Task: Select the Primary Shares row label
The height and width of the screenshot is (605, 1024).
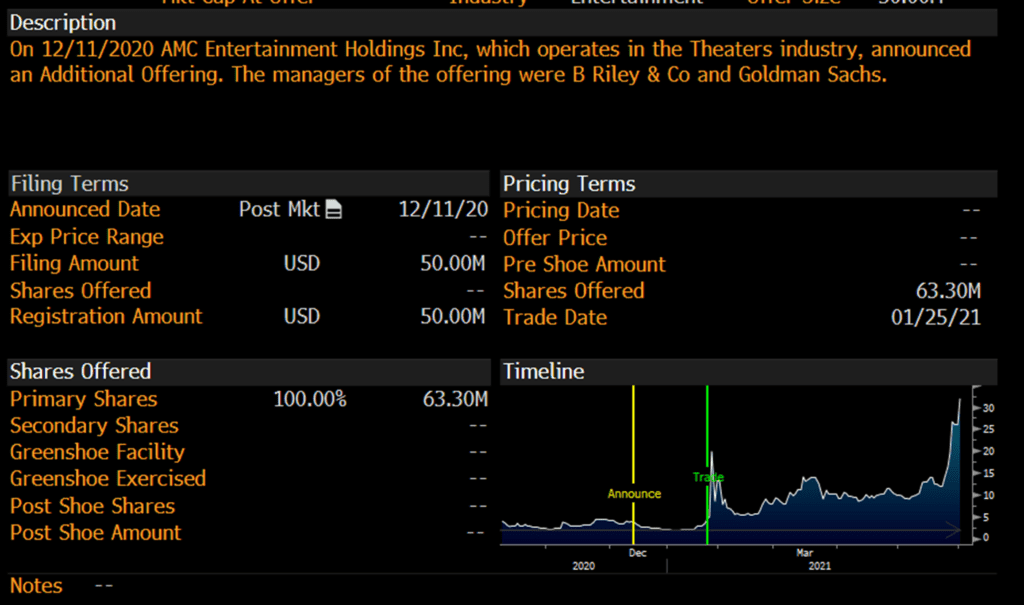Action: tap(84, 399)
